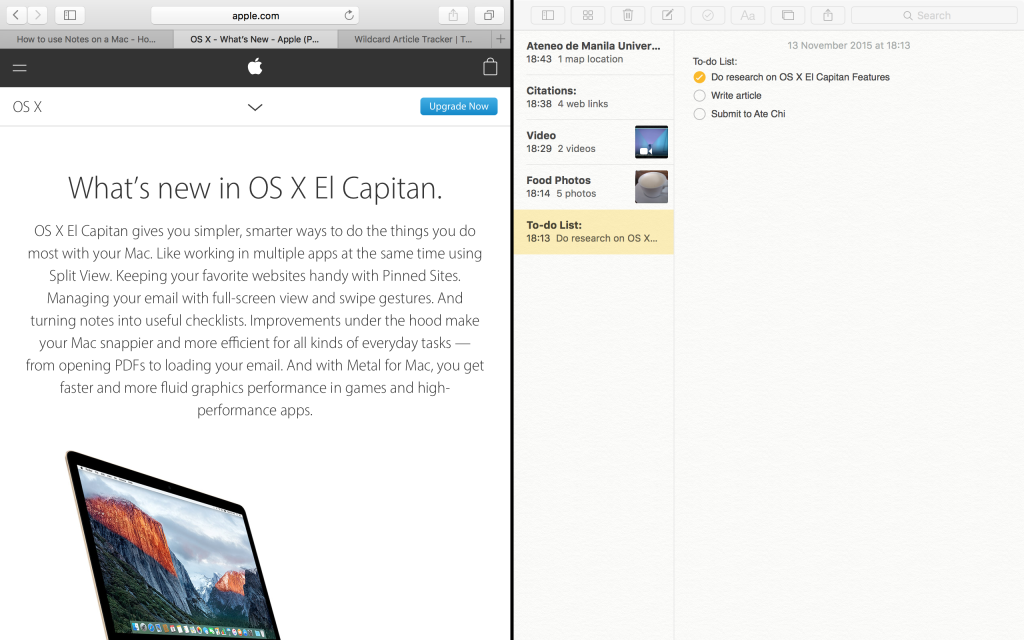1024x640 pixels.
Task: Click the To-do List title text
Action: [714, 61]
